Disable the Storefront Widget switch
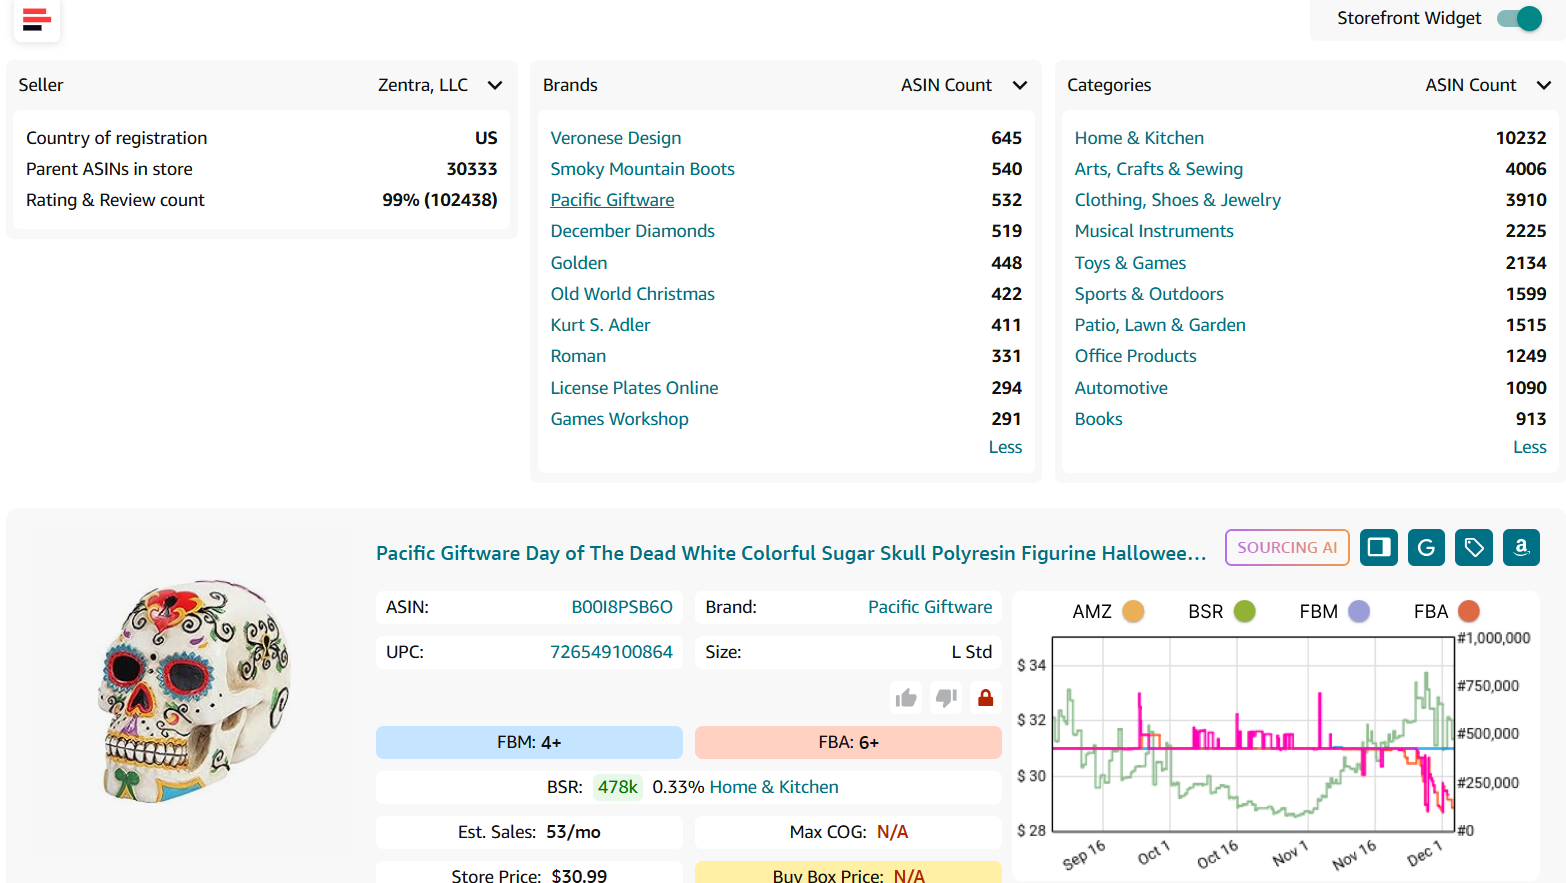The image size is (1566, 883). coord(1518,18)
